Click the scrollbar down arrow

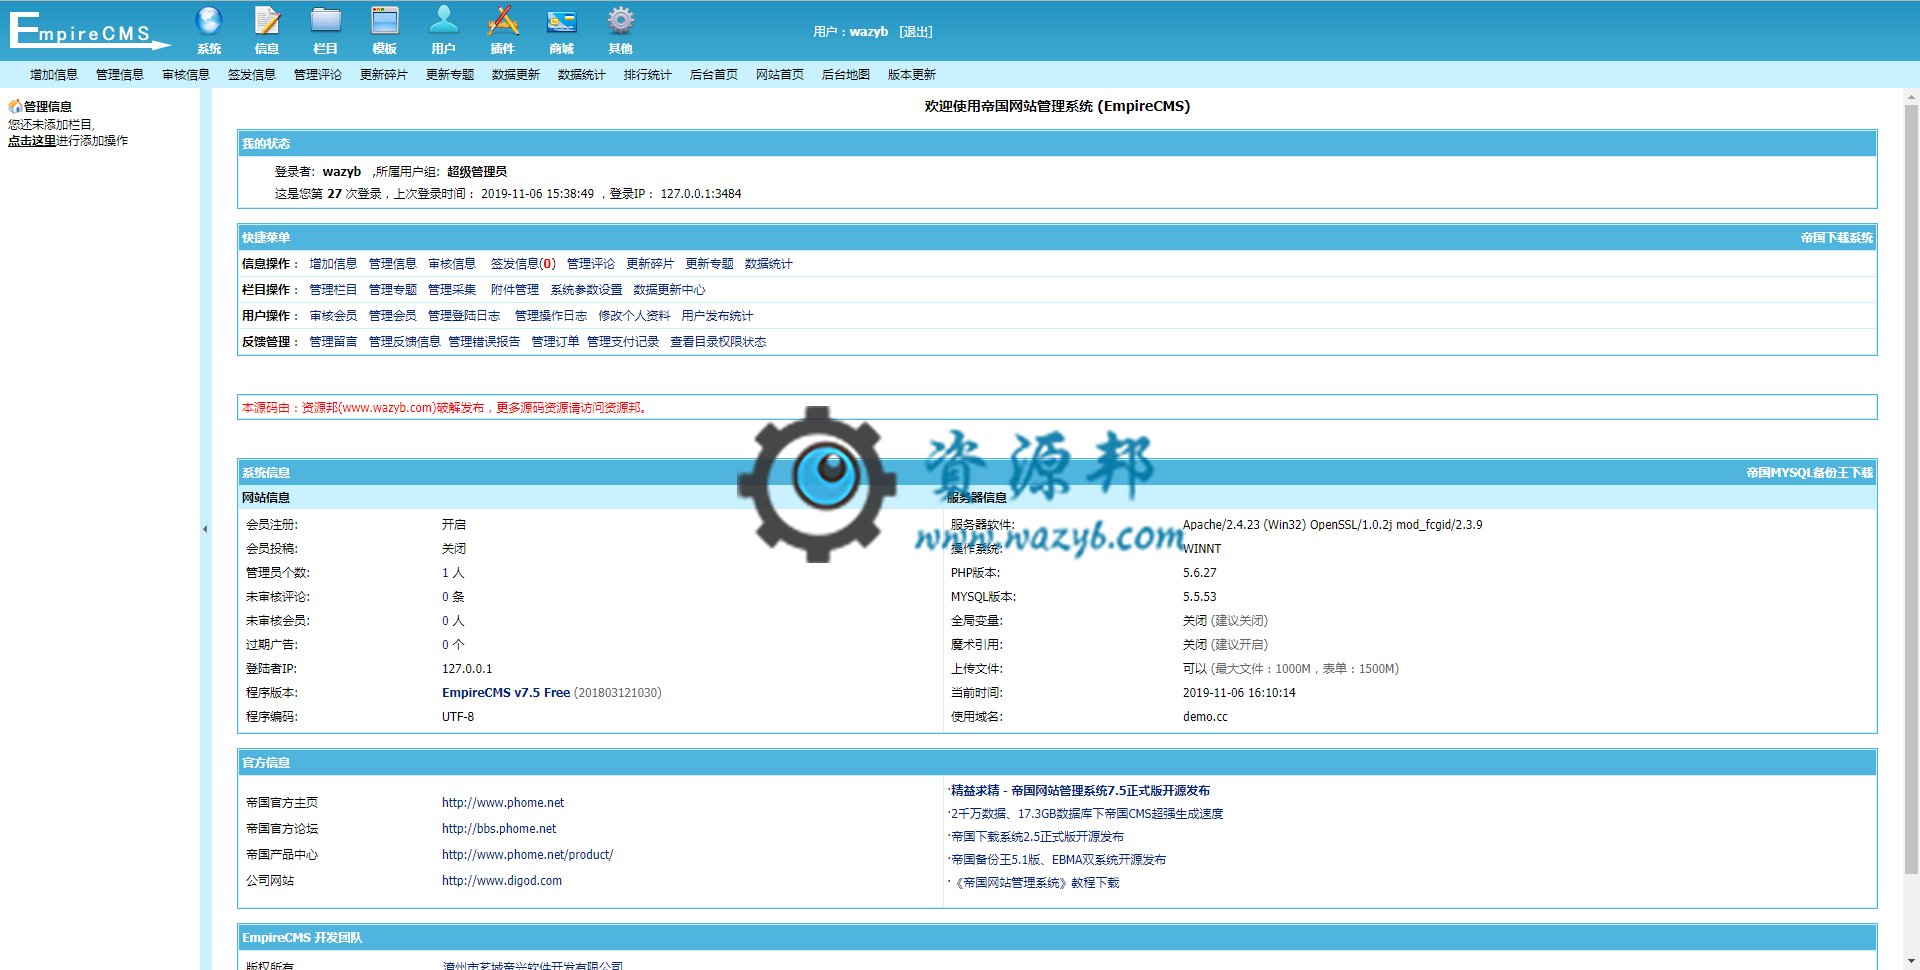point(1911,962)
